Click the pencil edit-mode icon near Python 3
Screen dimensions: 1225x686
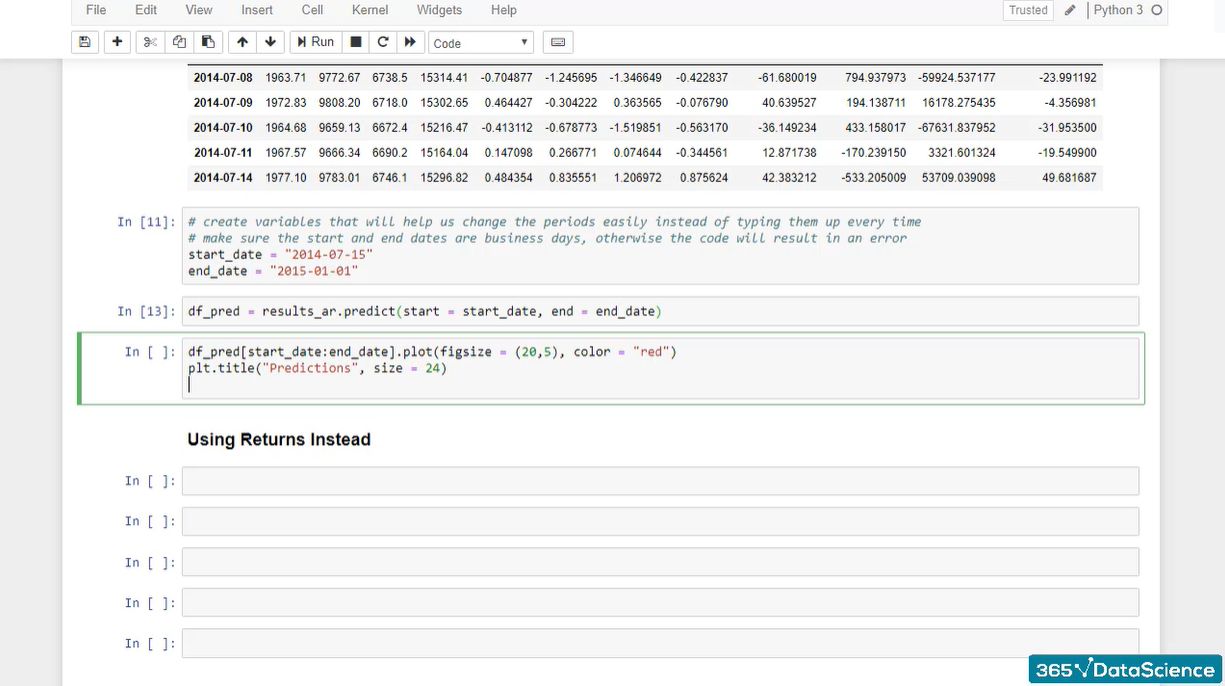click(x=1068, y=10)
